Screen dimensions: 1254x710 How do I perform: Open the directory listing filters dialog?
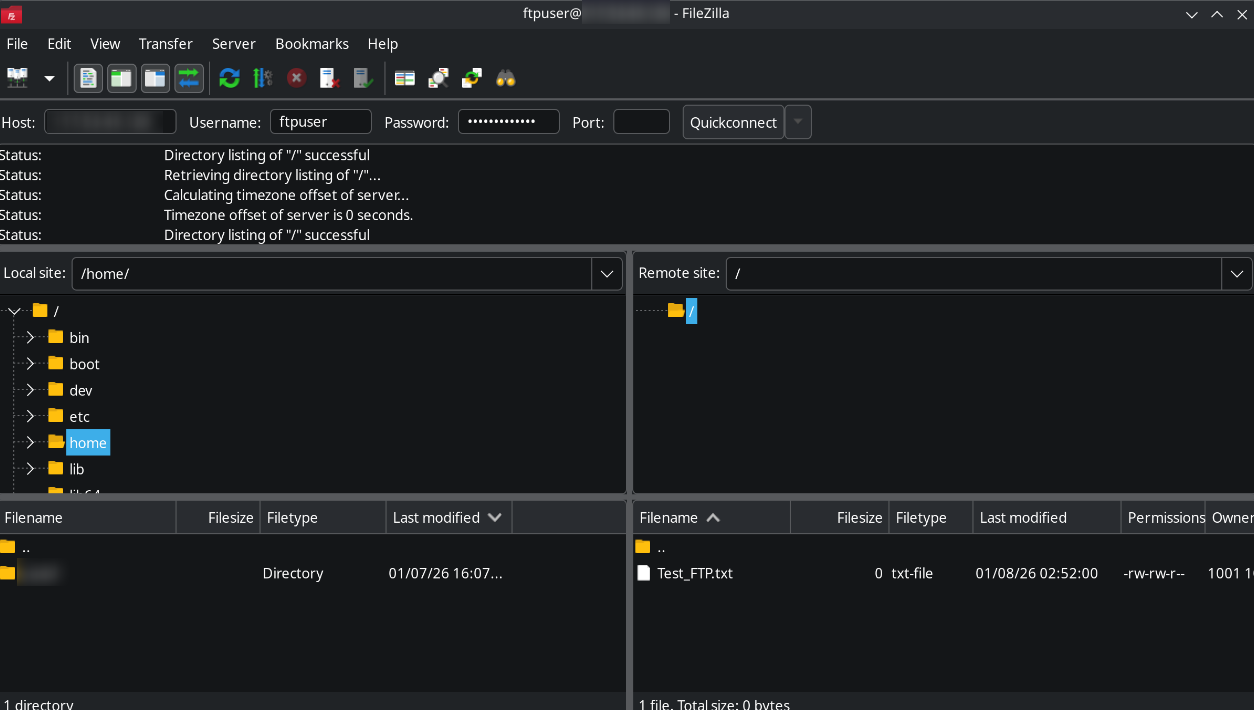pyautogui.click(x=404, y=78)
